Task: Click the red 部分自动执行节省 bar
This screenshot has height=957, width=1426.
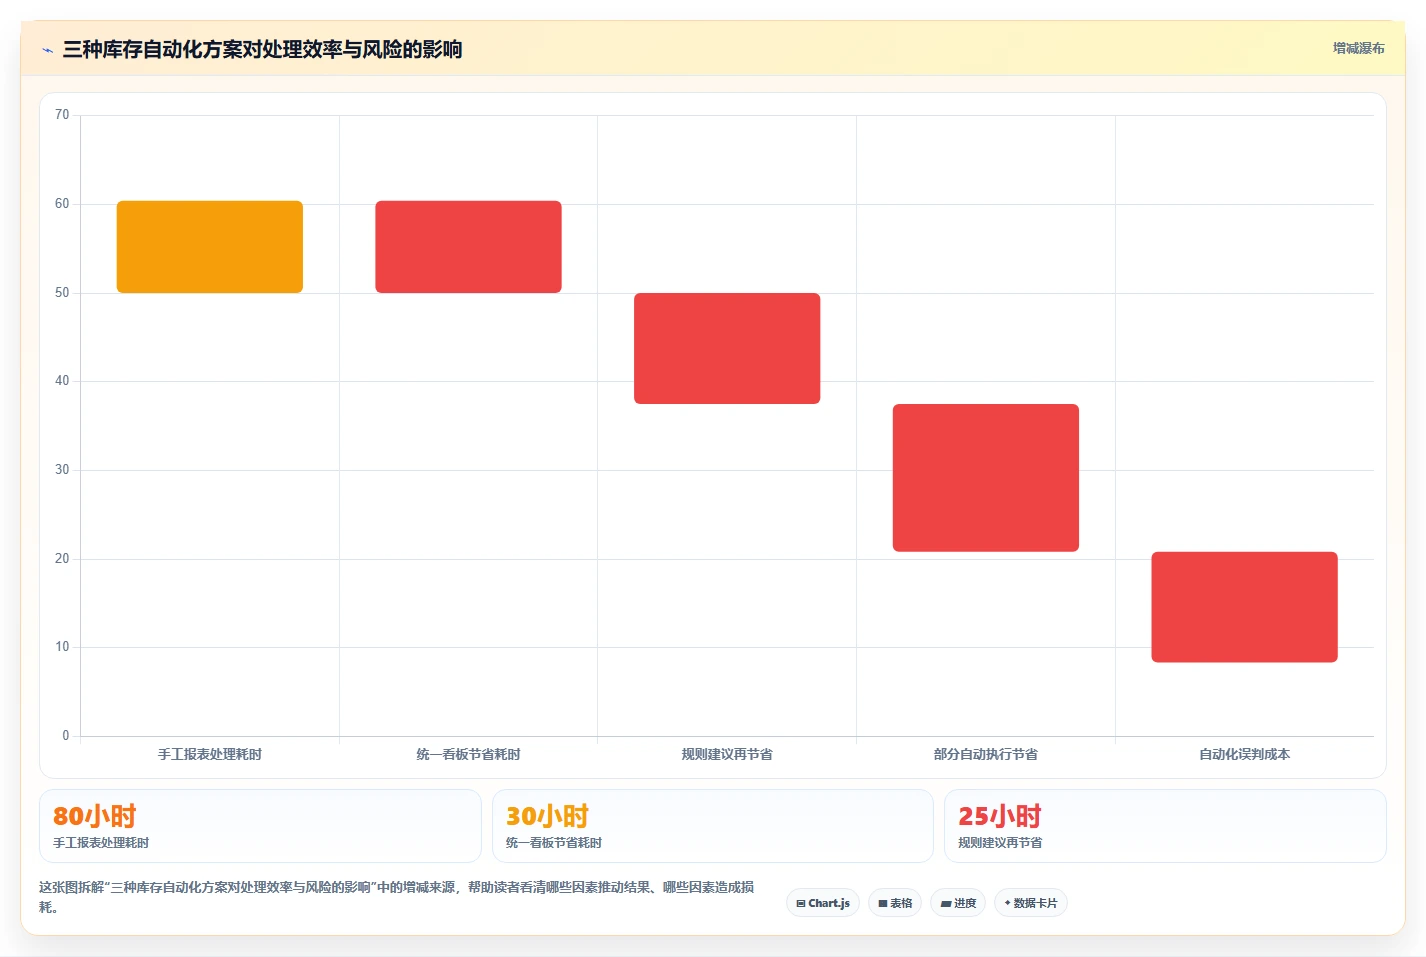Action: [x=986, y=478]
